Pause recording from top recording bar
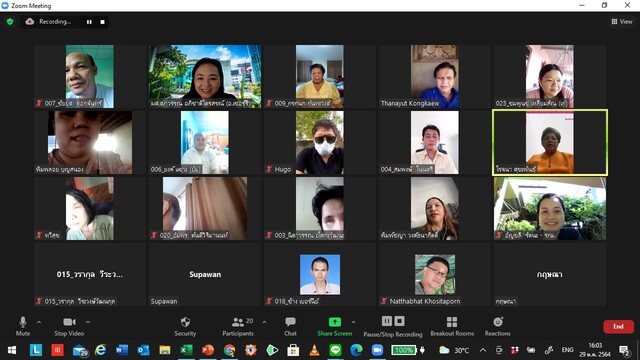 point(89,22)
